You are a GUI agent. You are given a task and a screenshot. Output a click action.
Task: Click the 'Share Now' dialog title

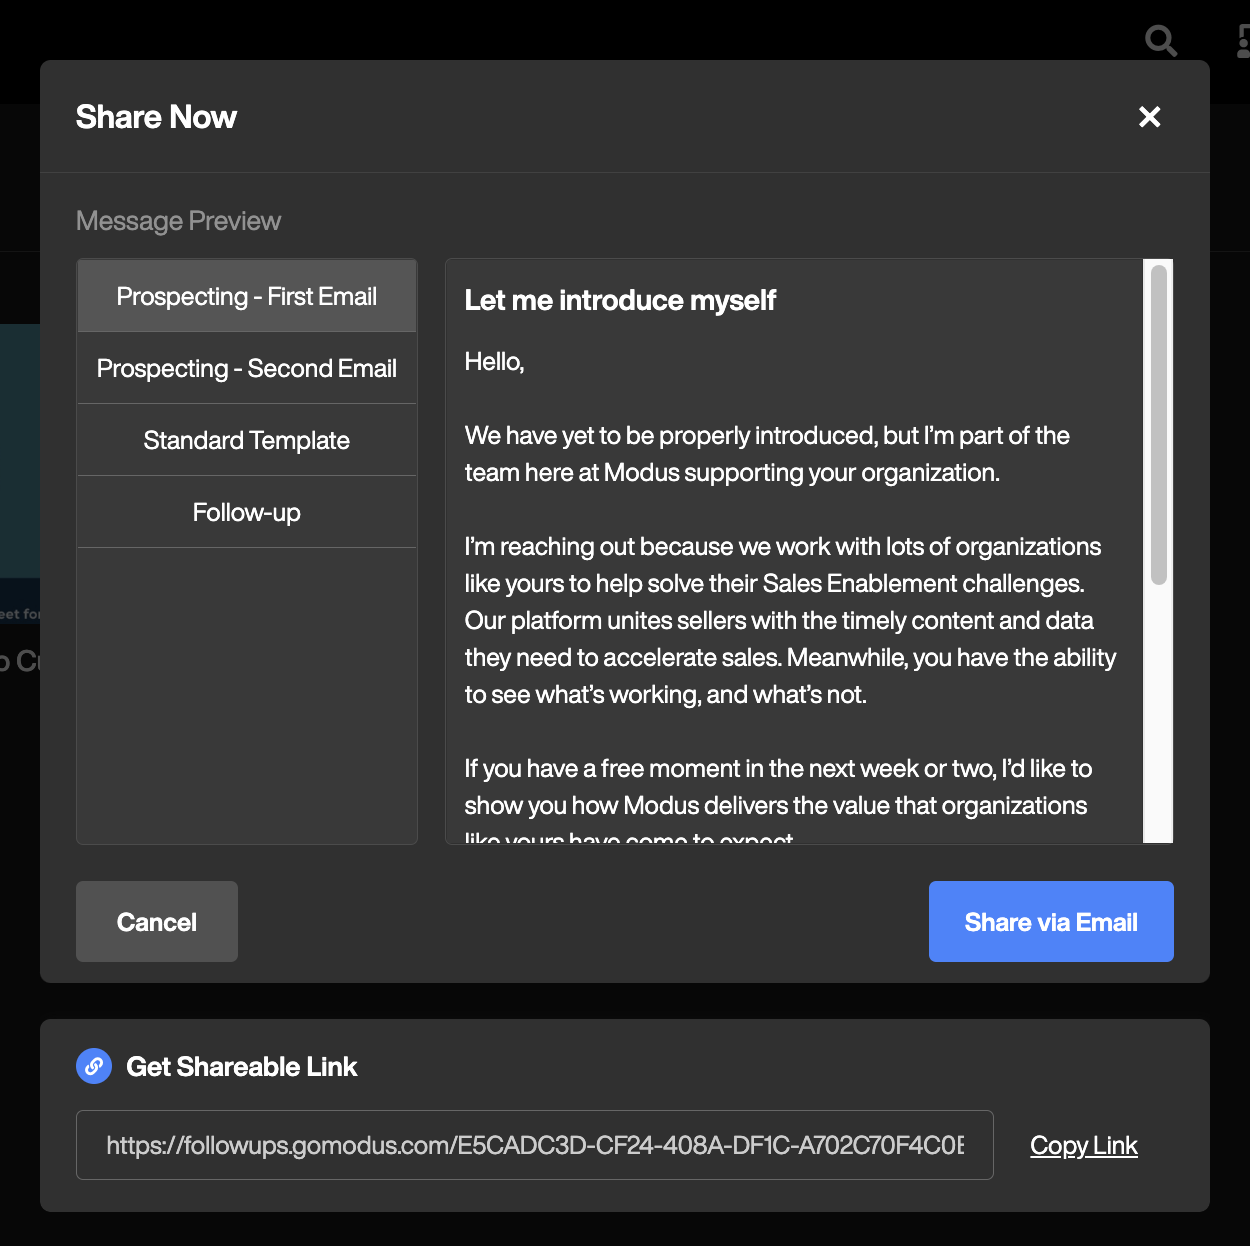point(156,117)
